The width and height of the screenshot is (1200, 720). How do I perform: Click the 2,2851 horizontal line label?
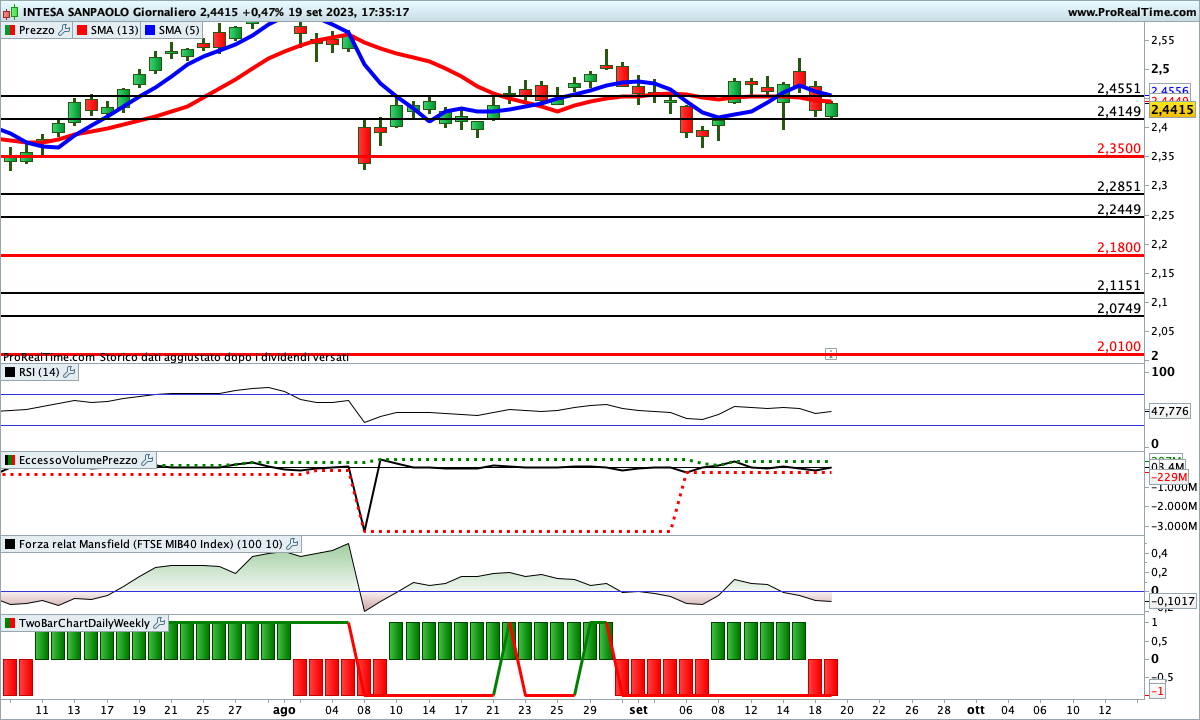click(x=1118, y=186)
